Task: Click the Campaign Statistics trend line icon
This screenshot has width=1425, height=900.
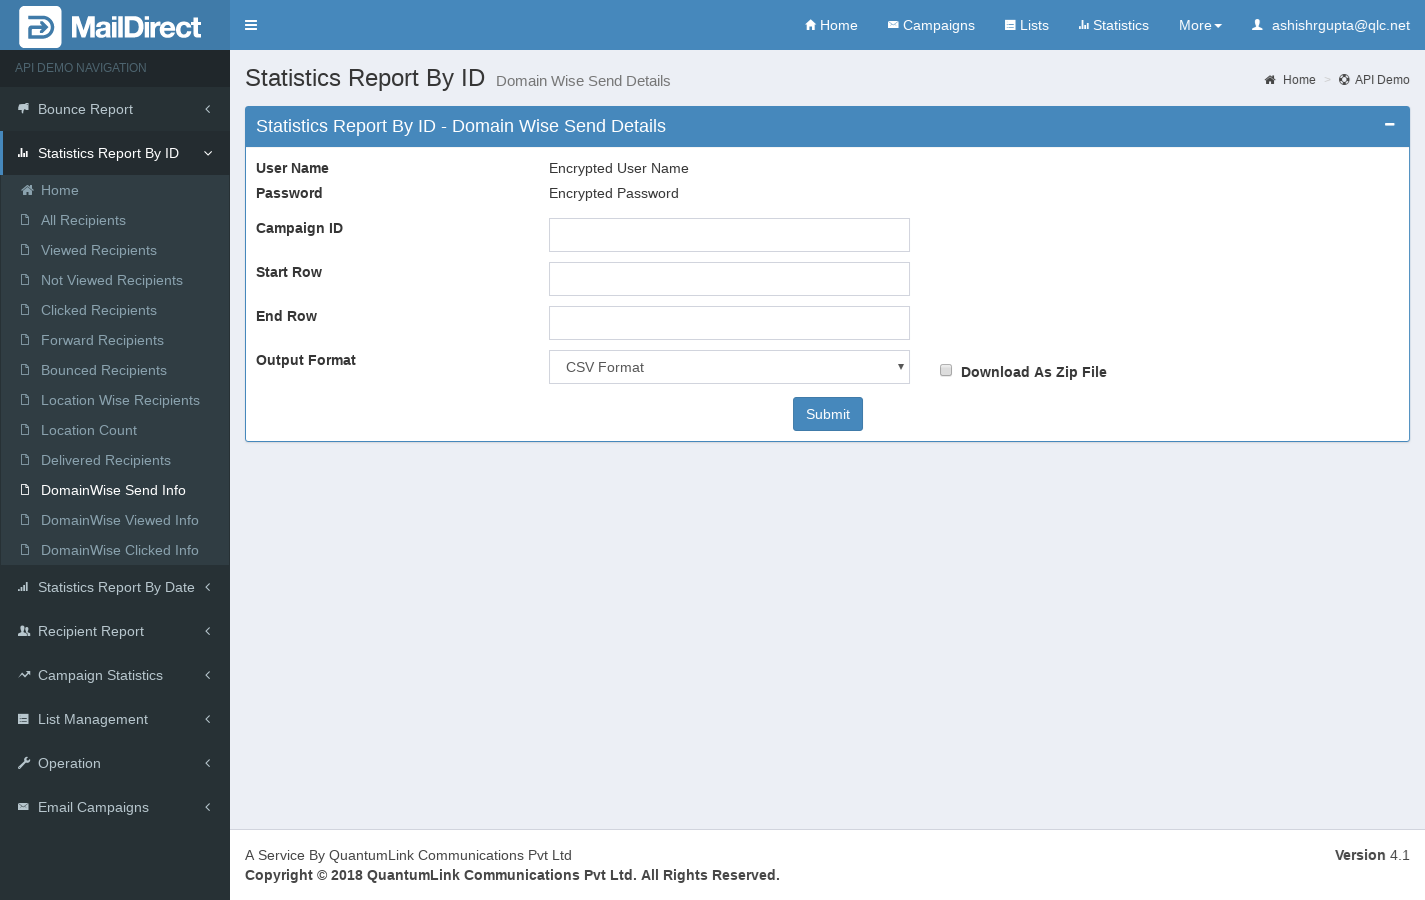Action: pyautogui.click(x=24, y=675)
